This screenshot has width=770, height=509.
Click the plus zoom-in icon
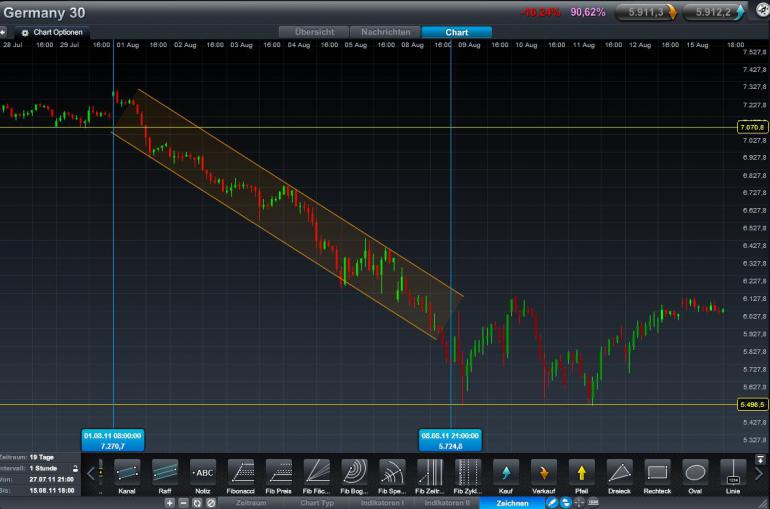tap(169, 503)
